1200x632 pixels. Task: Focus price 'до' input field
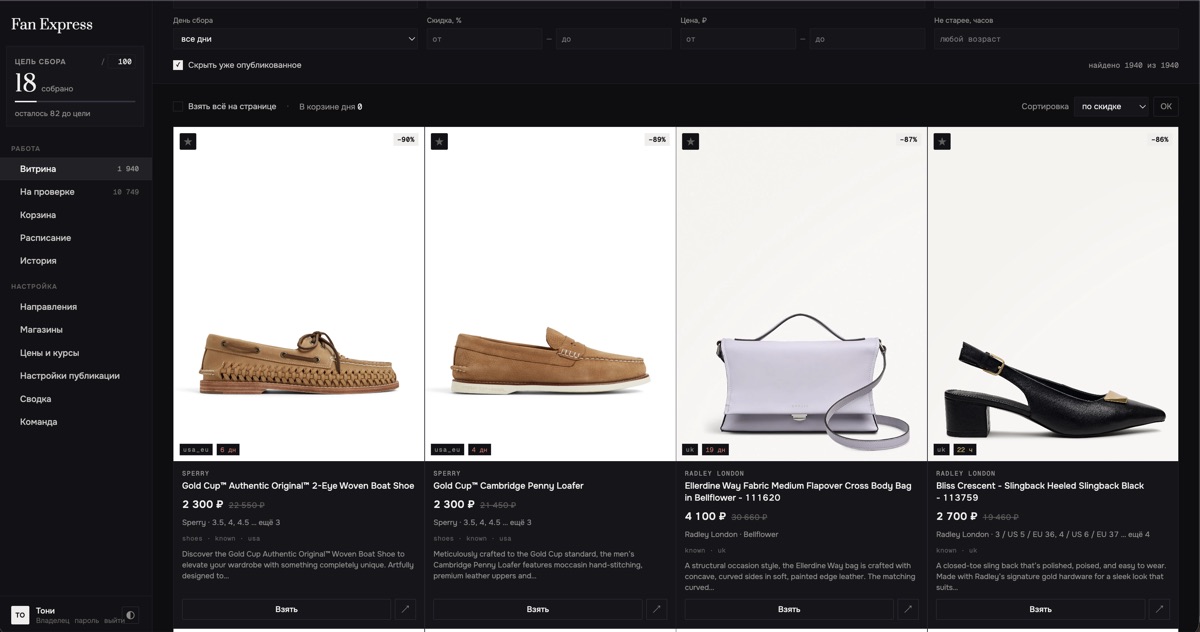click(x=868, y=39)
